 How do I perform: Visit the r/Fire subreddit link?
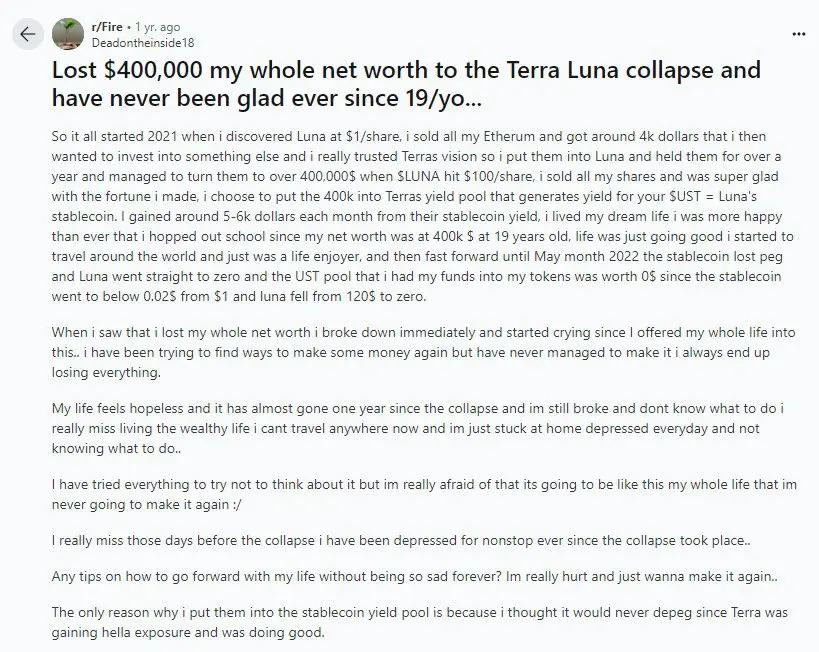[x=107, y=27]
